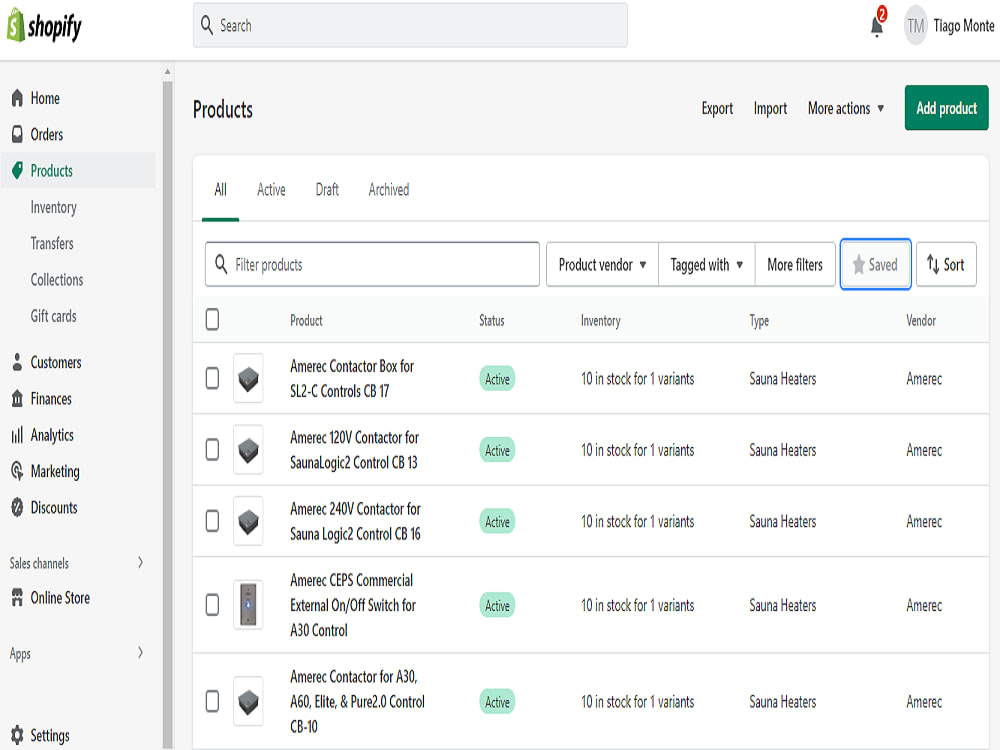Select the Amerec Contactor Box product checkbox

point(212,378)
